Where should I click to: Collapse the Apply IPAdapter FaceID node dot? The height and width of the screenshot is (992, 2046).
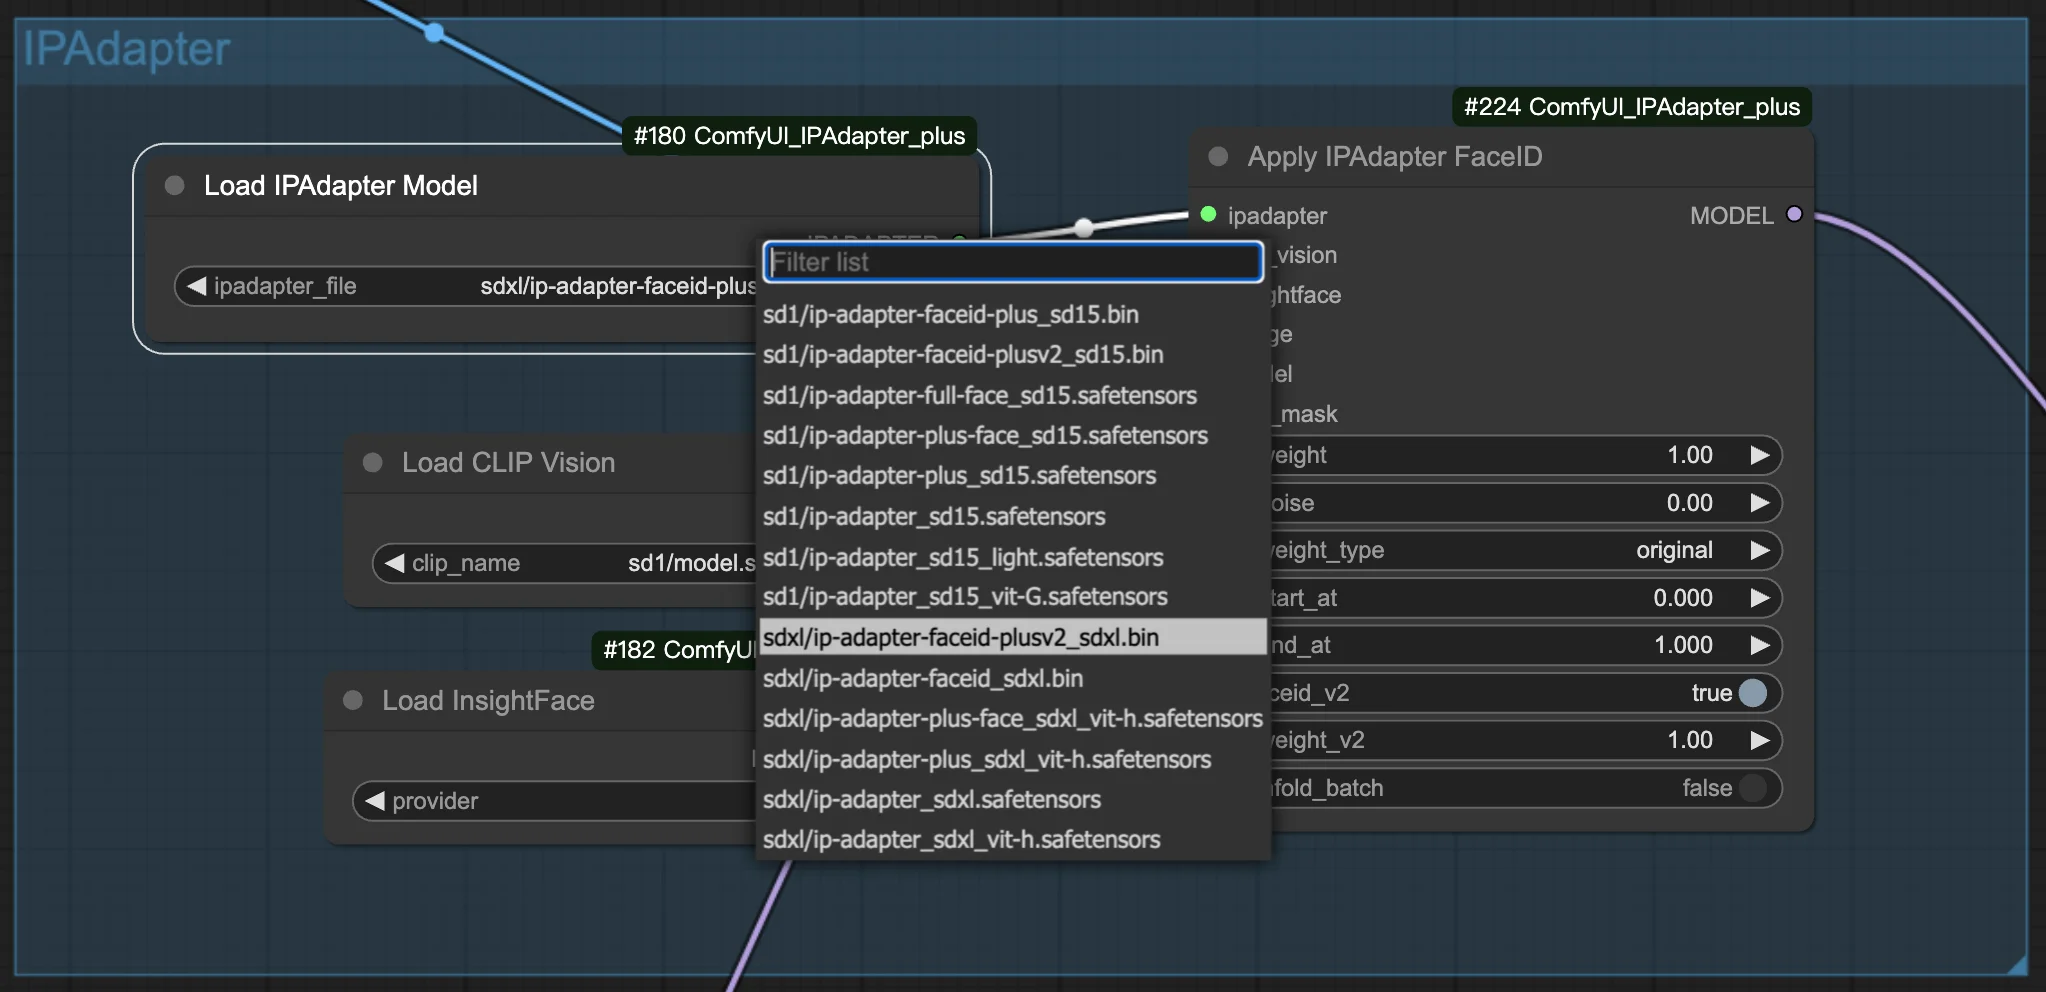1218,157
